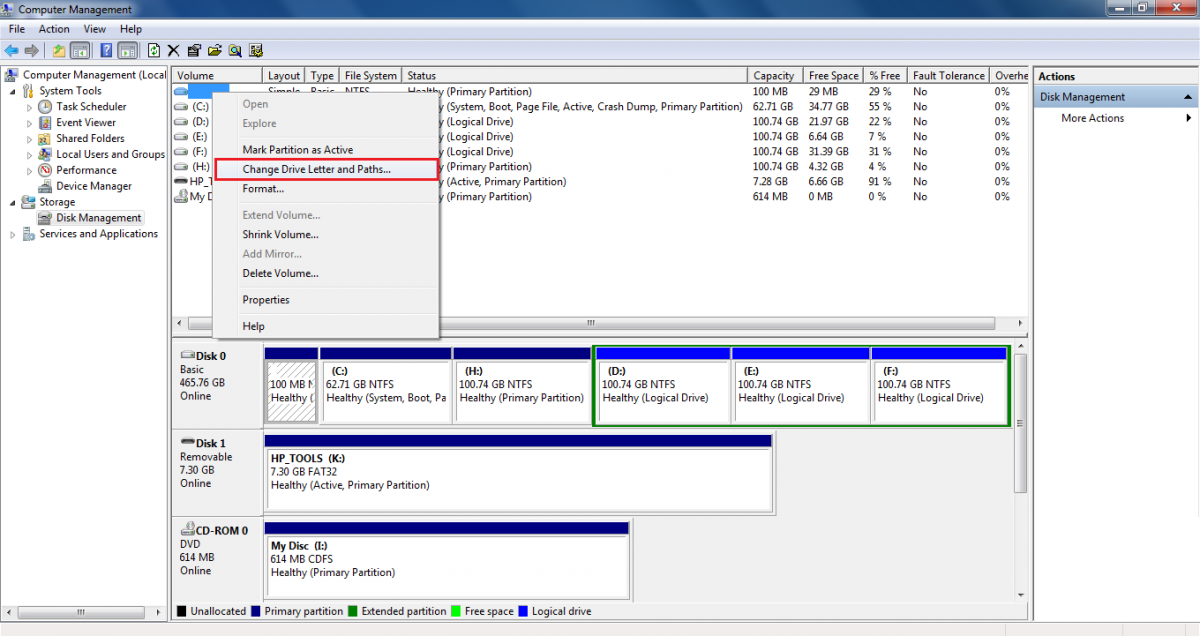Select Event Viewer in the console tree
The height and width of the screenshot is (636, 1200).
point(86,123)
